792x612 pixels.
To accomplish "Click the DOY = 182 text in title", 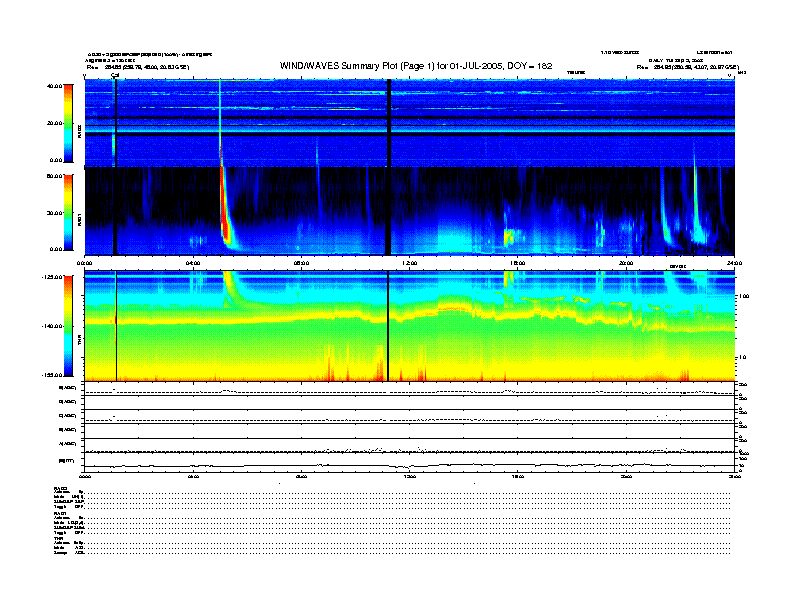I will [529, 66].
